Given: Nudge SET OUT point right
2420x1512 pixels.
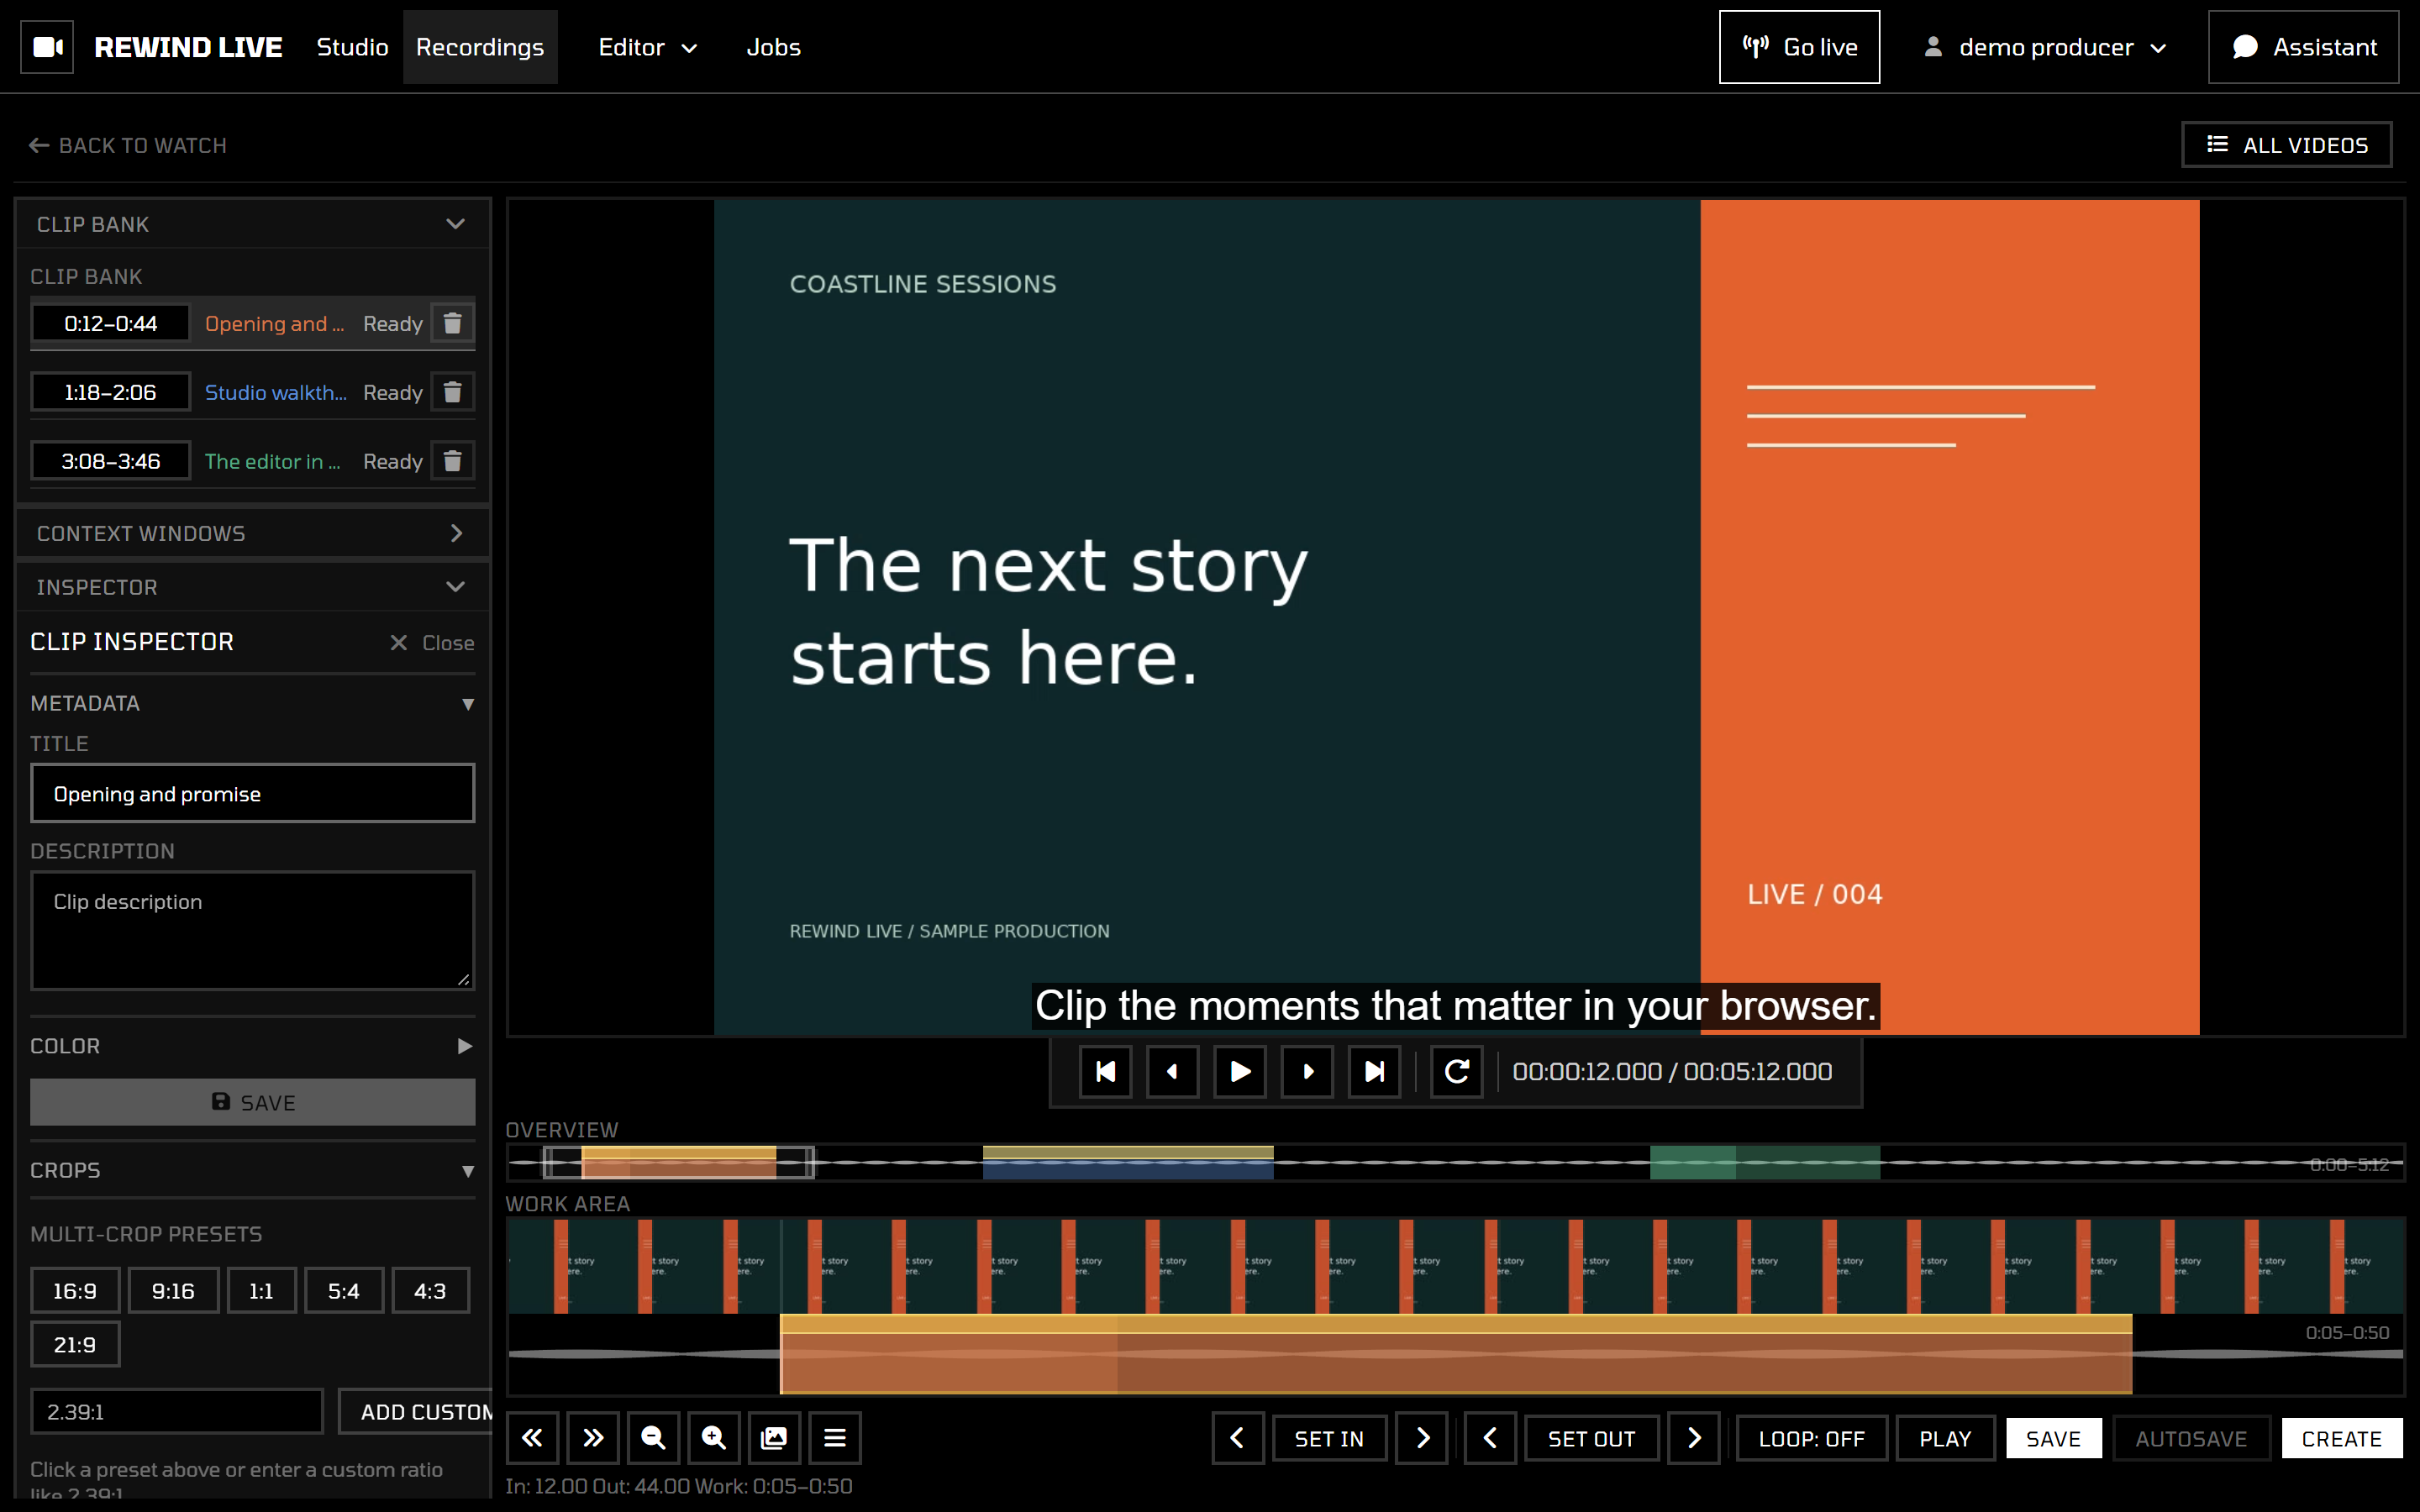Looking at the screenshot, I should [x=1694, y=1438].
